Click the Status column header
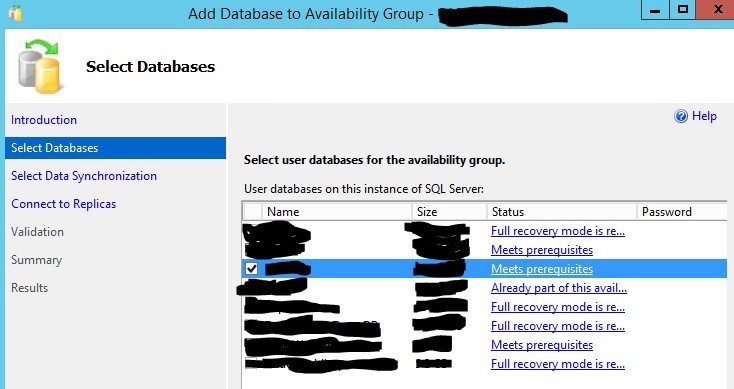 click(x=562, y=212)
